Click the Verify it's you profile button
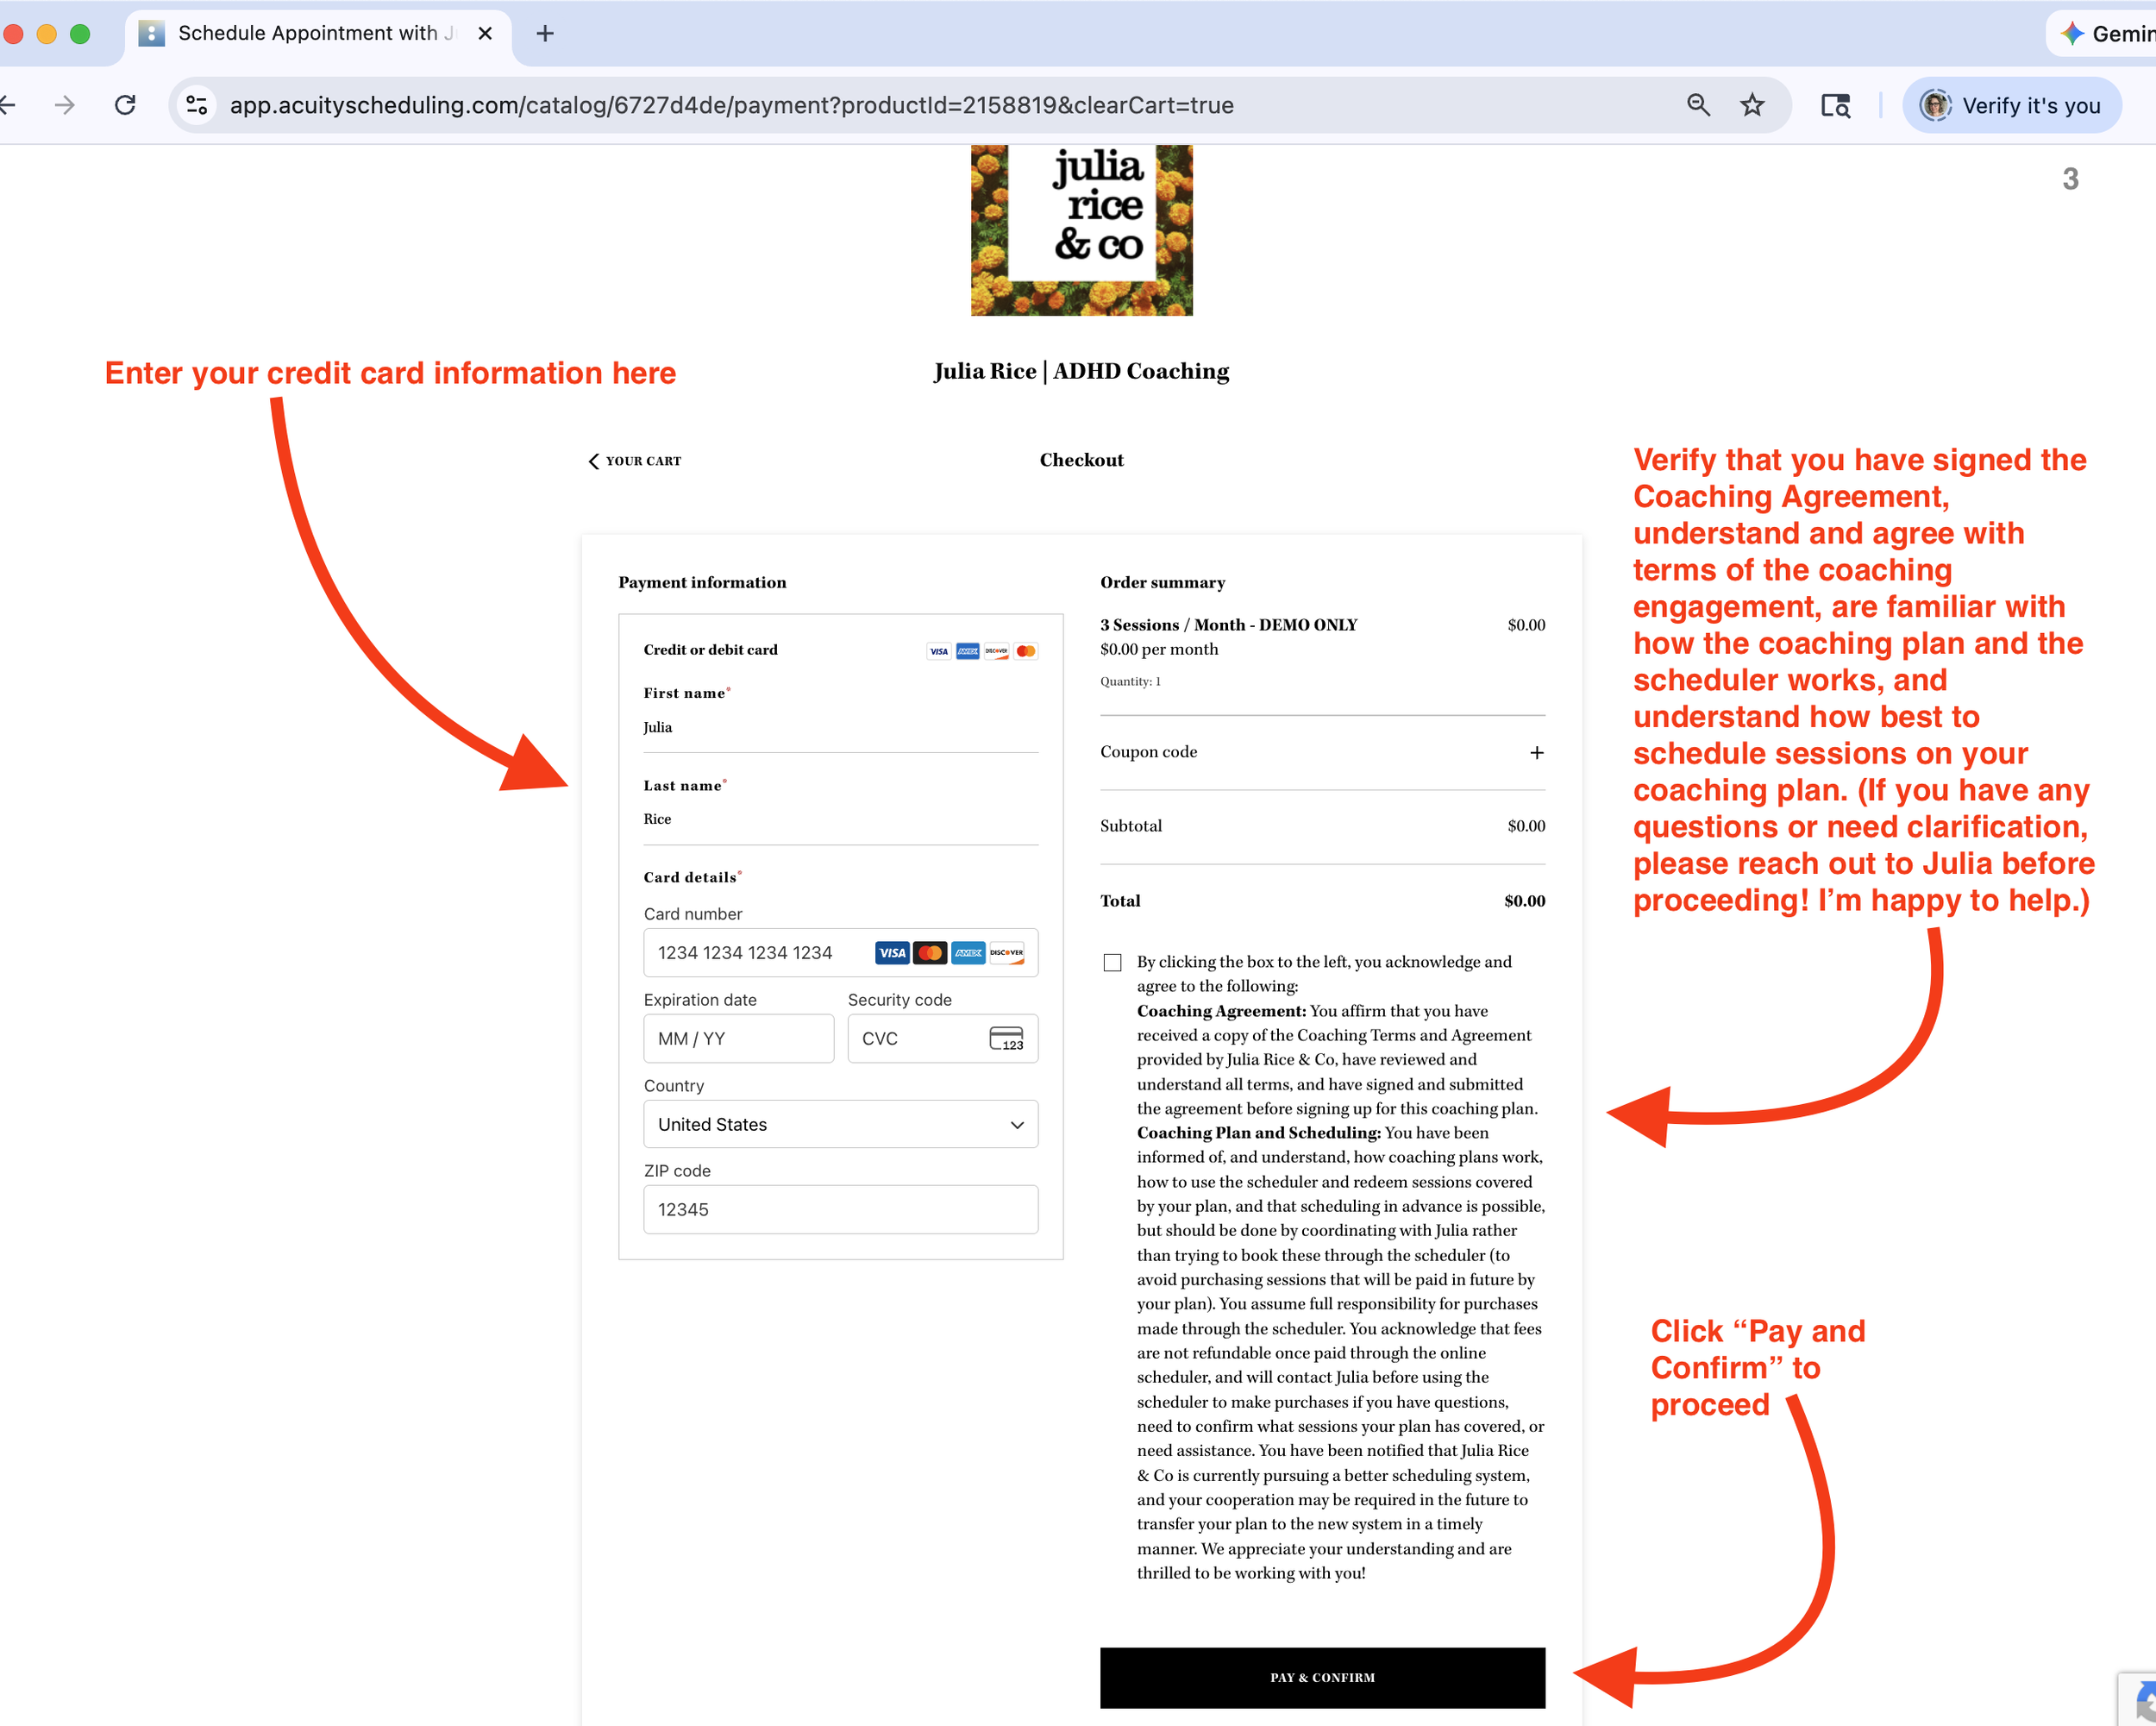This screenshot has width=2156, height=1726. 2011,105
